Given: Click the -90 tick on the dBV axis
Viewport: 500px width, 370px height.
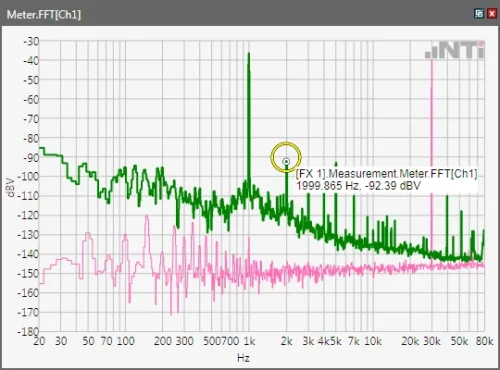Looking at the screenshot, I should point(31,158).
